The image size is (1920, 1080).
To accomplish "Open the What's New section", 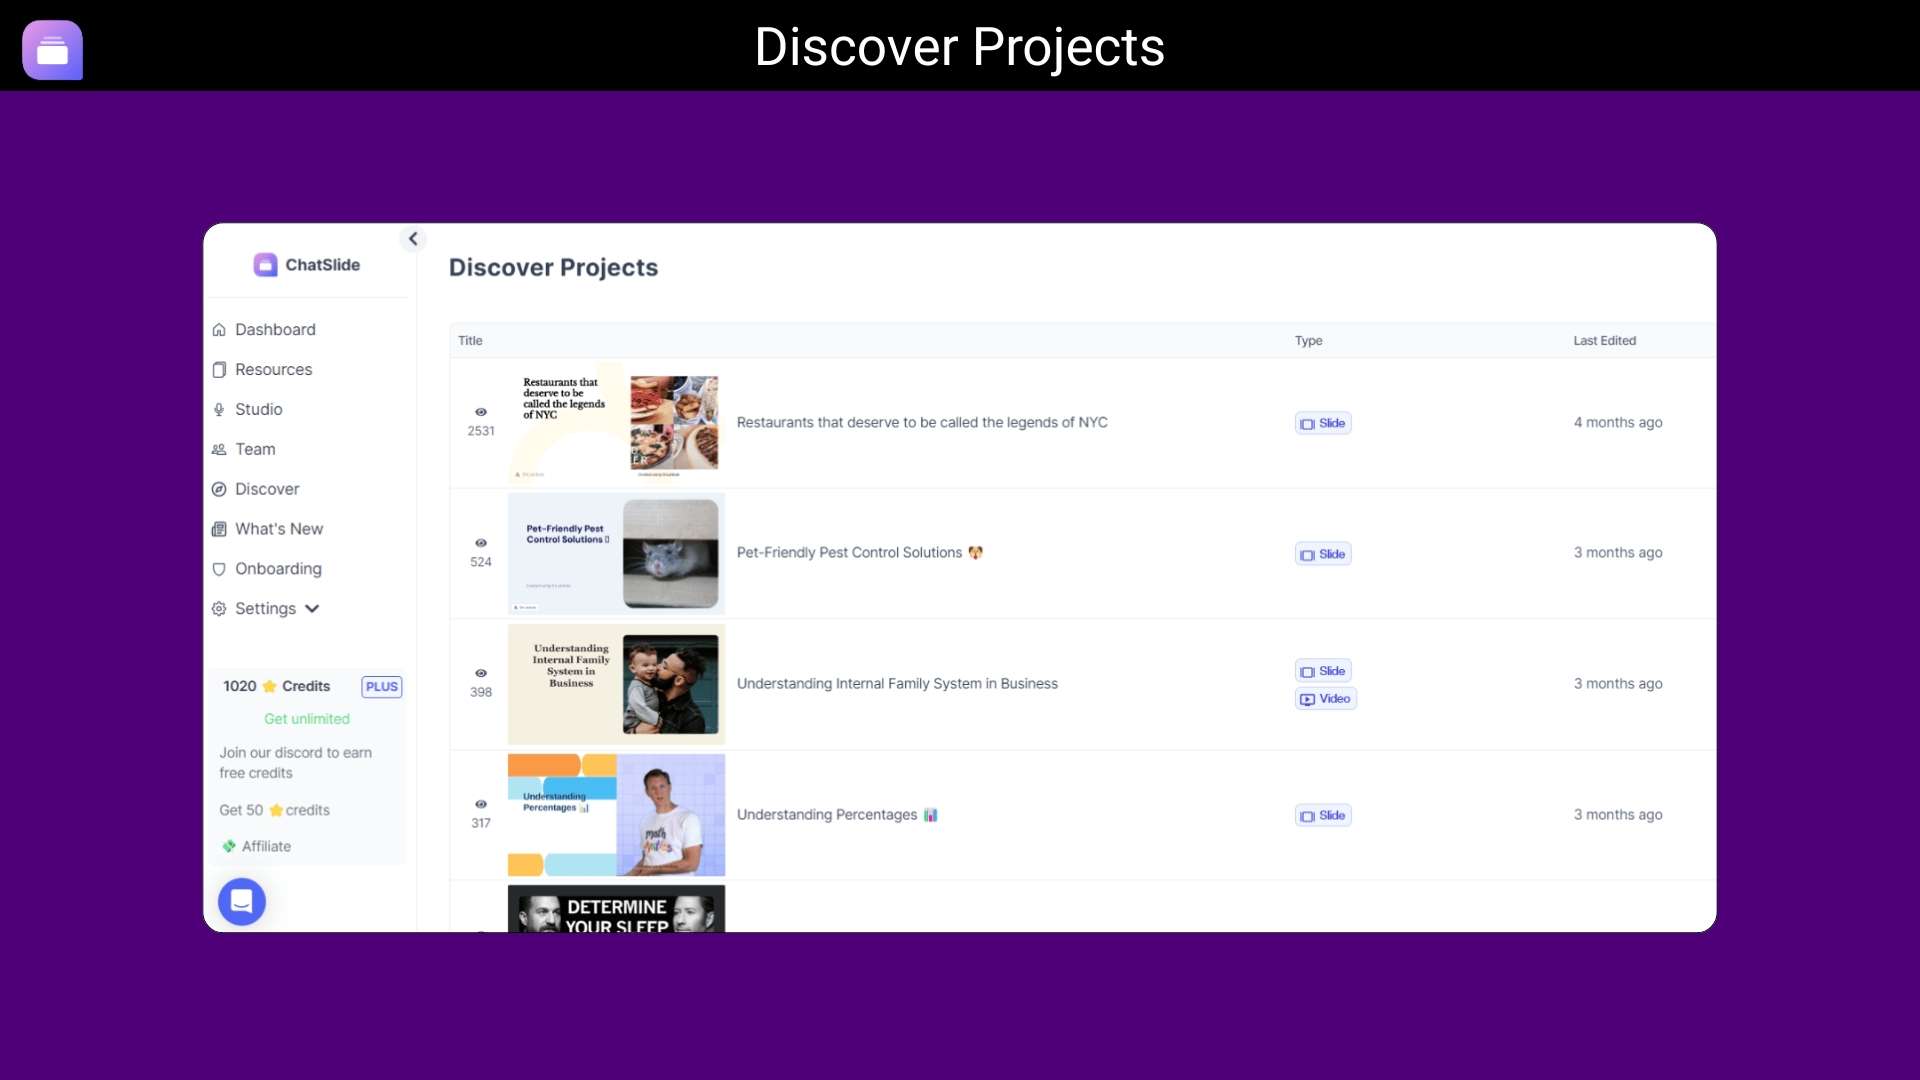I will (279, 528).
